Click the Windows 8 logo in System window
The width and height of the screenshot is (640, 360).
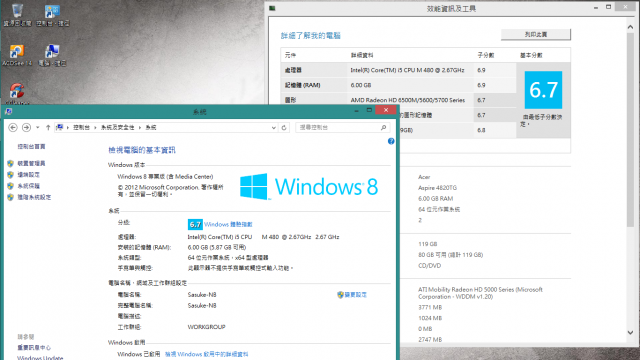pos(309,187)
